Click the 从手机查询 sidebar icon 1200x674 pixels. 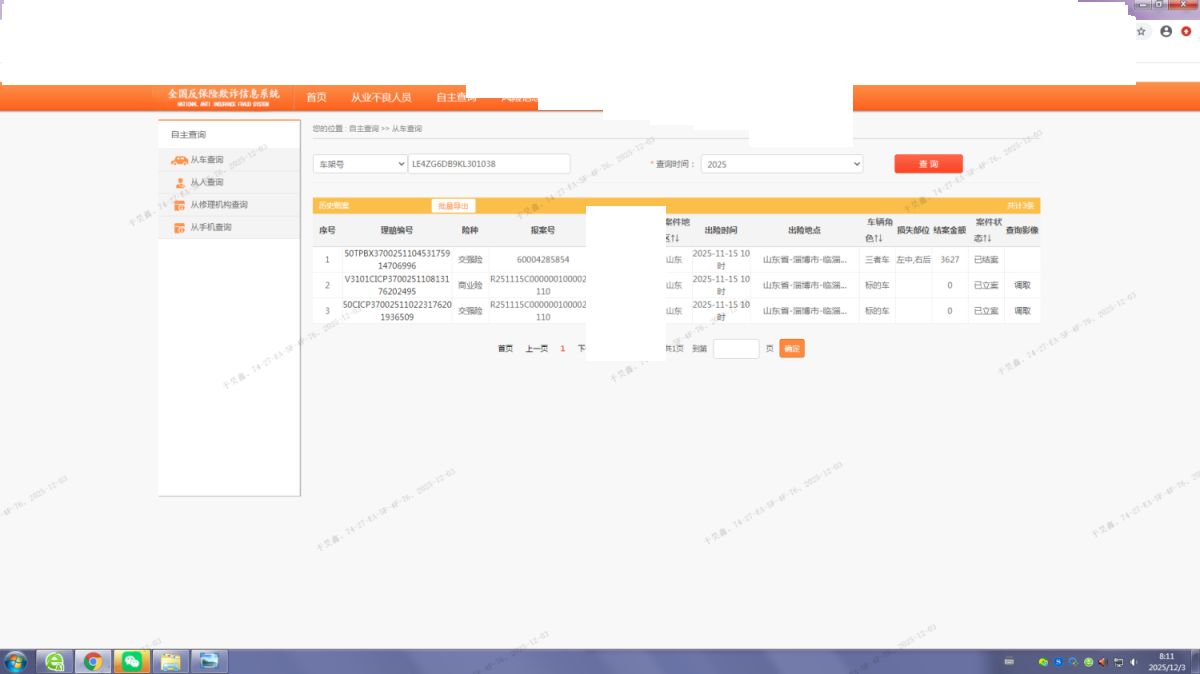(x=180, y=228)
